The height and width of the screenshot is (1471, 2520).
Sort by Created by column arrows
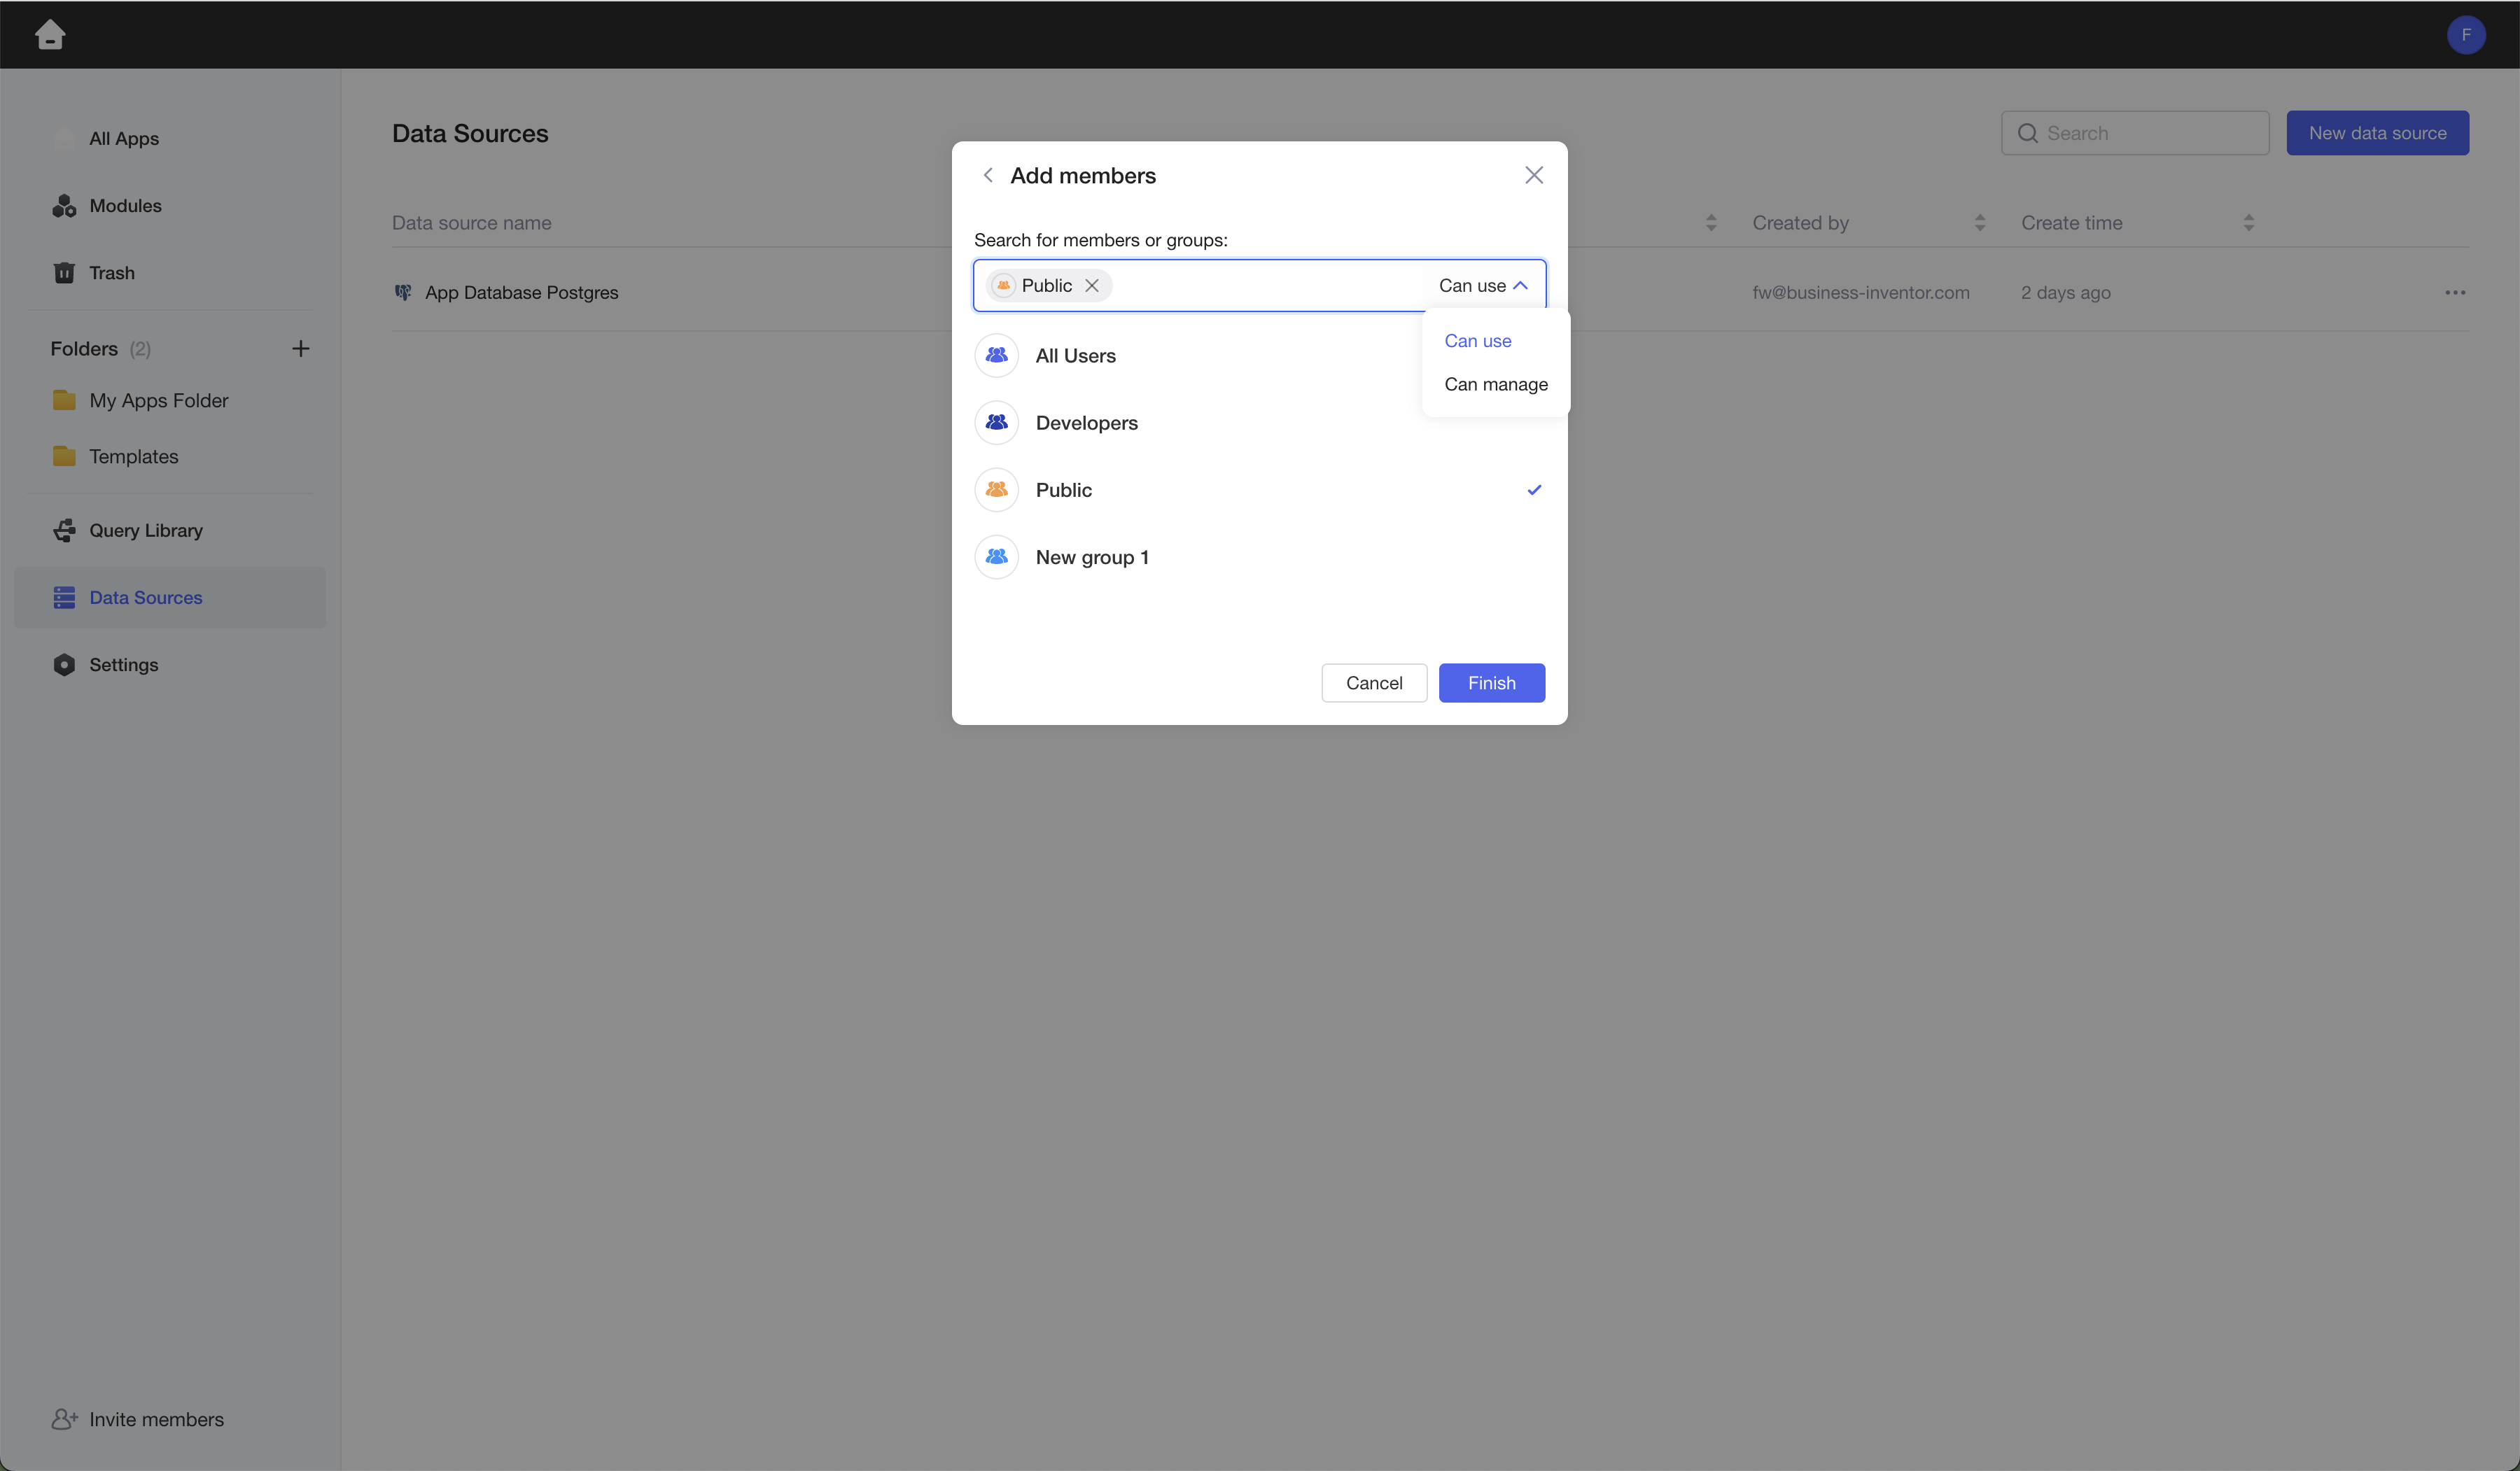coord(1980,223)
